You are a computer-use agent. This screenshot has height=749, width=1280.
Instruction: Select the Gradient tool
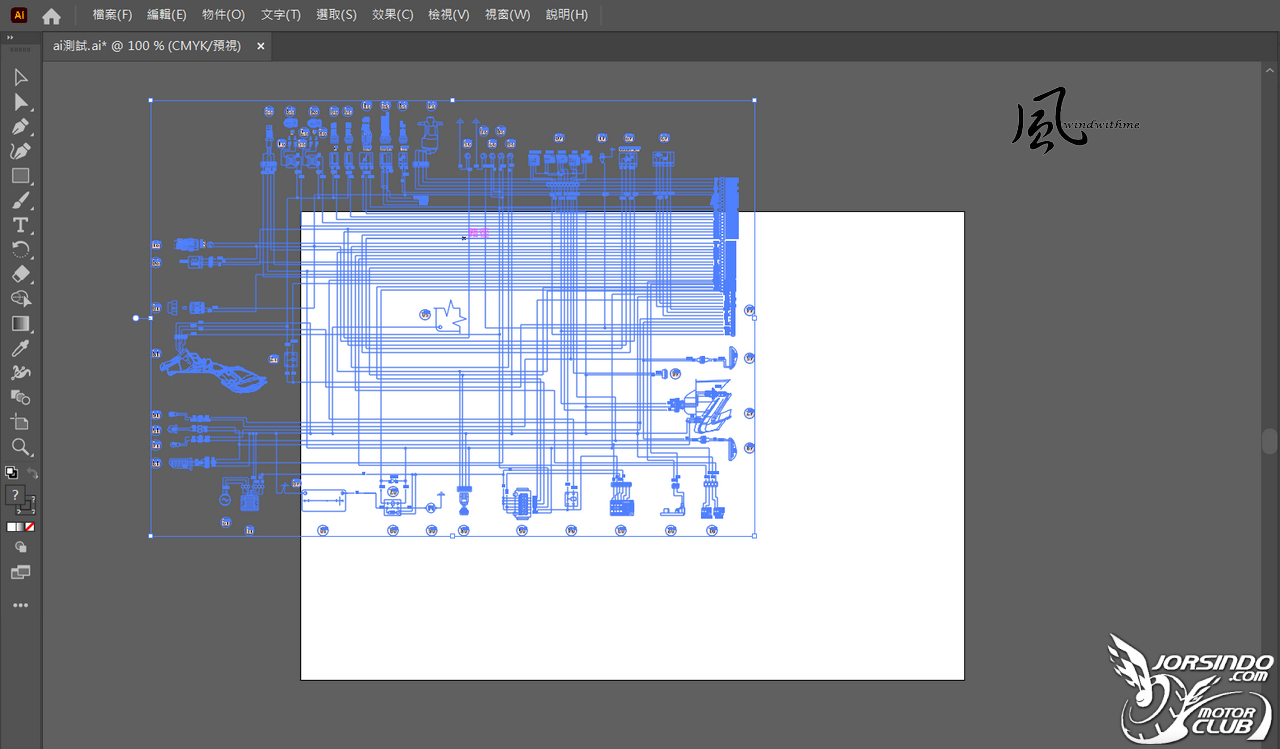click(x=20, y=324)
